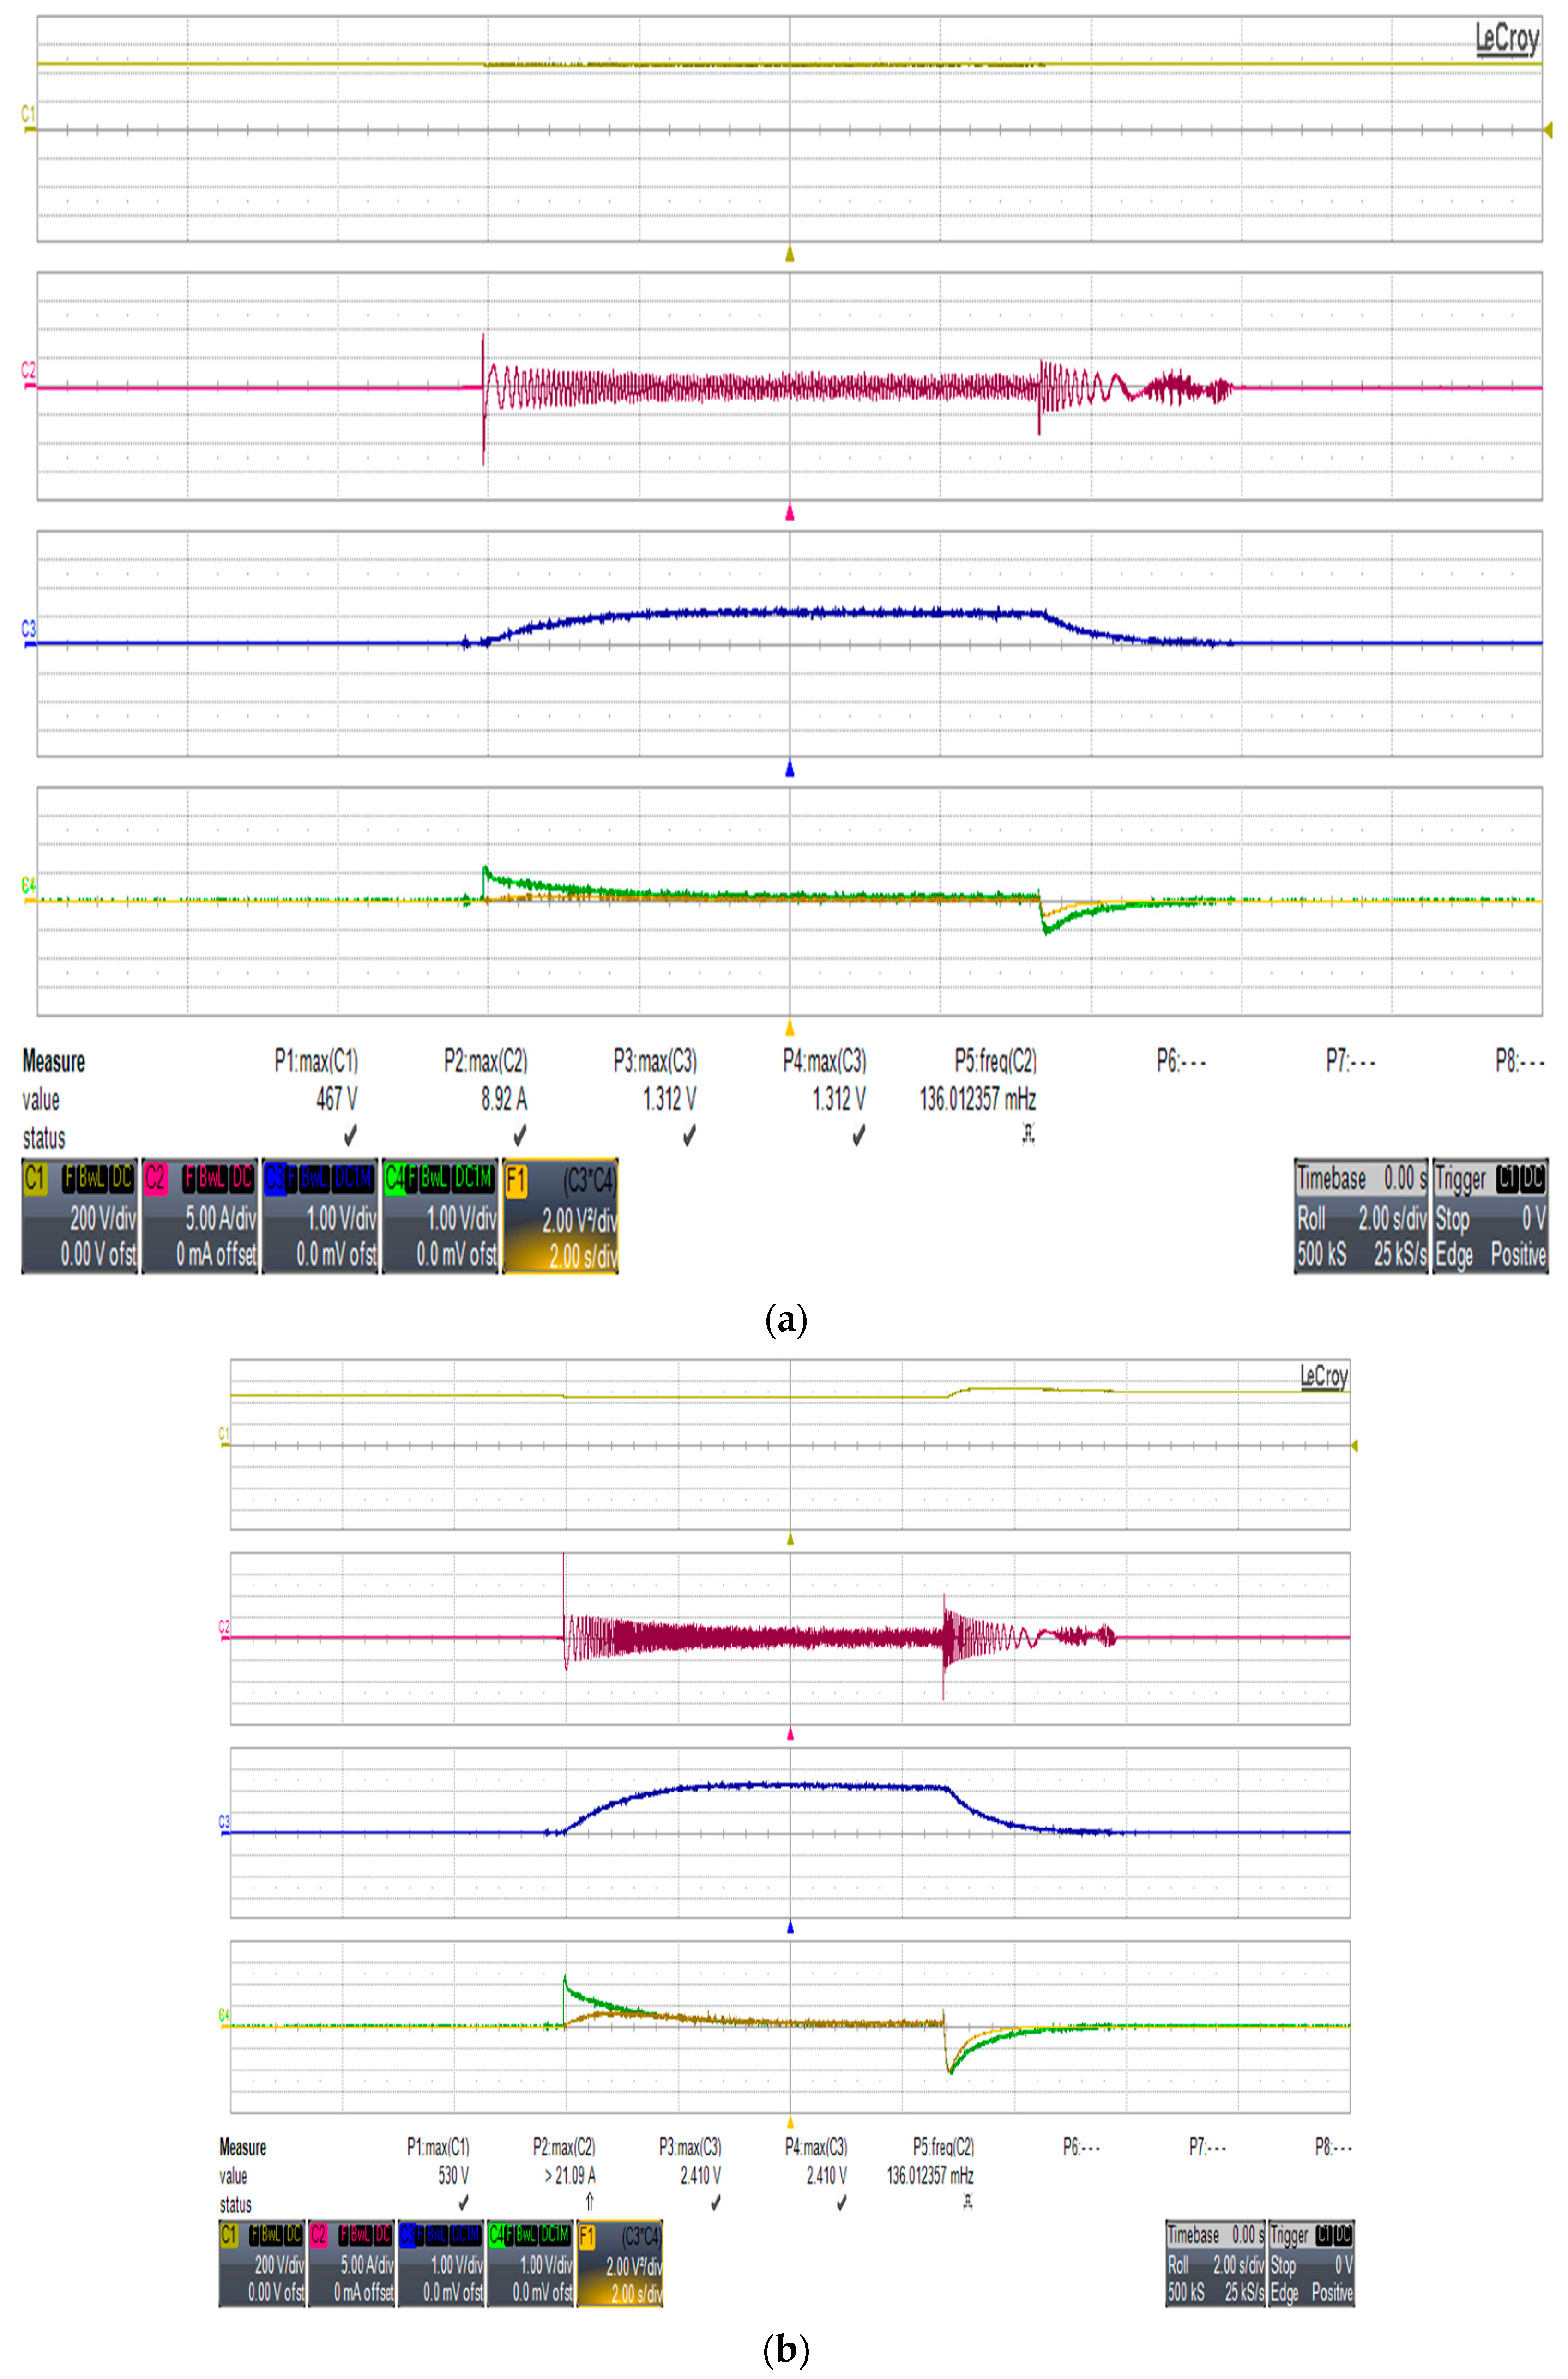
Task: Select C3 blue channel descriptor box in figure (b)
Action: coord(440,2265)
